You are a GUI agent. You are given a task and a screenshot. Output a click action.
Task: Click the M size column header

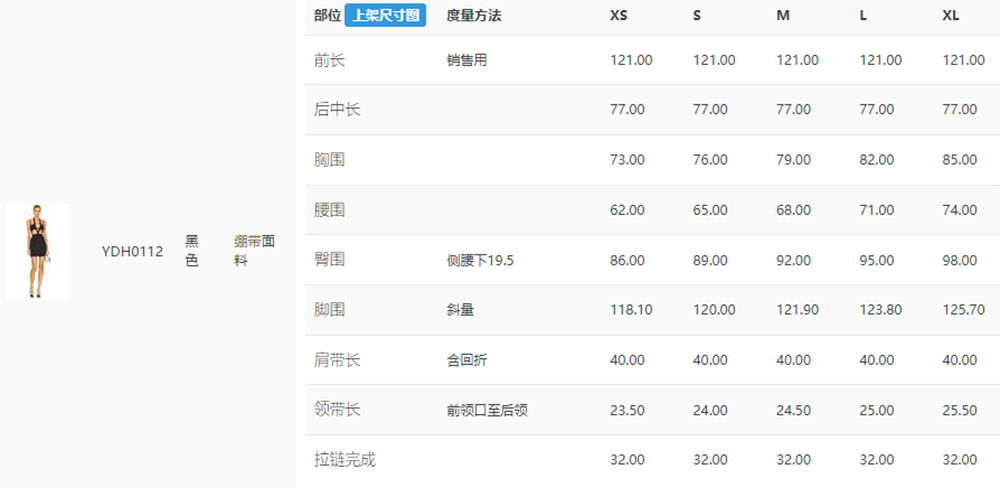[x=783, y=16]
